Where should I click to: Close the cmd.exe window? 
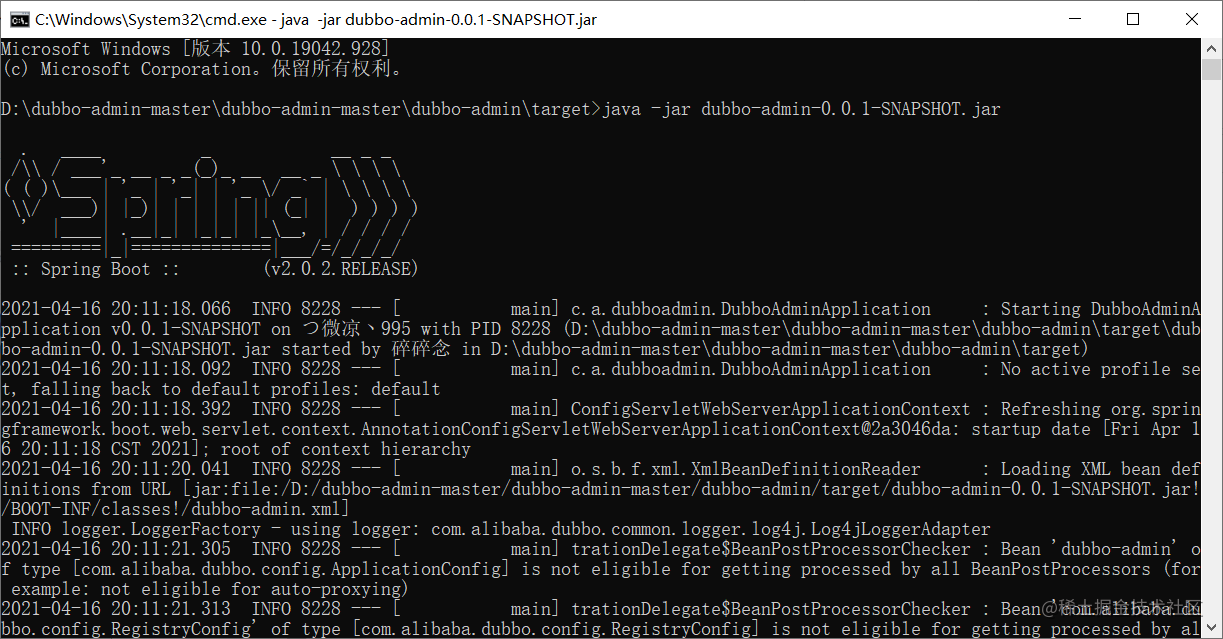(x=1191, y=19)
